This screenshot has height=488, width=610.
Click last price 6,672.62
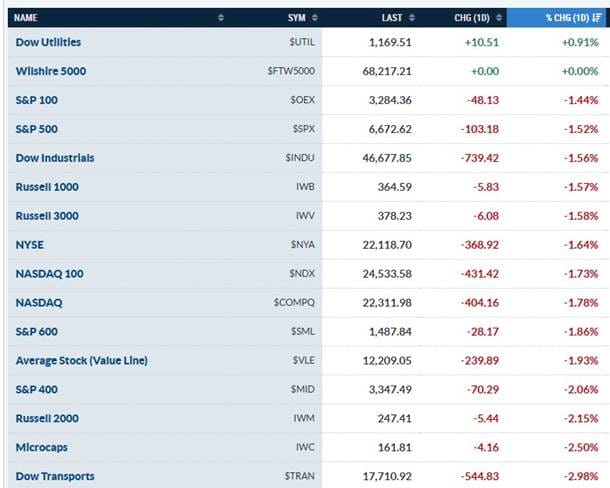390,129
